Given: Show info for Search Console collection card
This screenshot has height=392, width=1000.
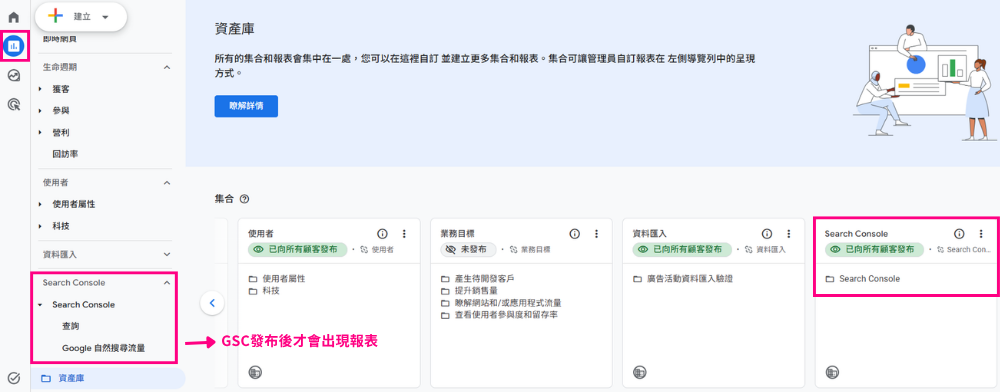Looking at the screenshot, I should tap(959, 234).
